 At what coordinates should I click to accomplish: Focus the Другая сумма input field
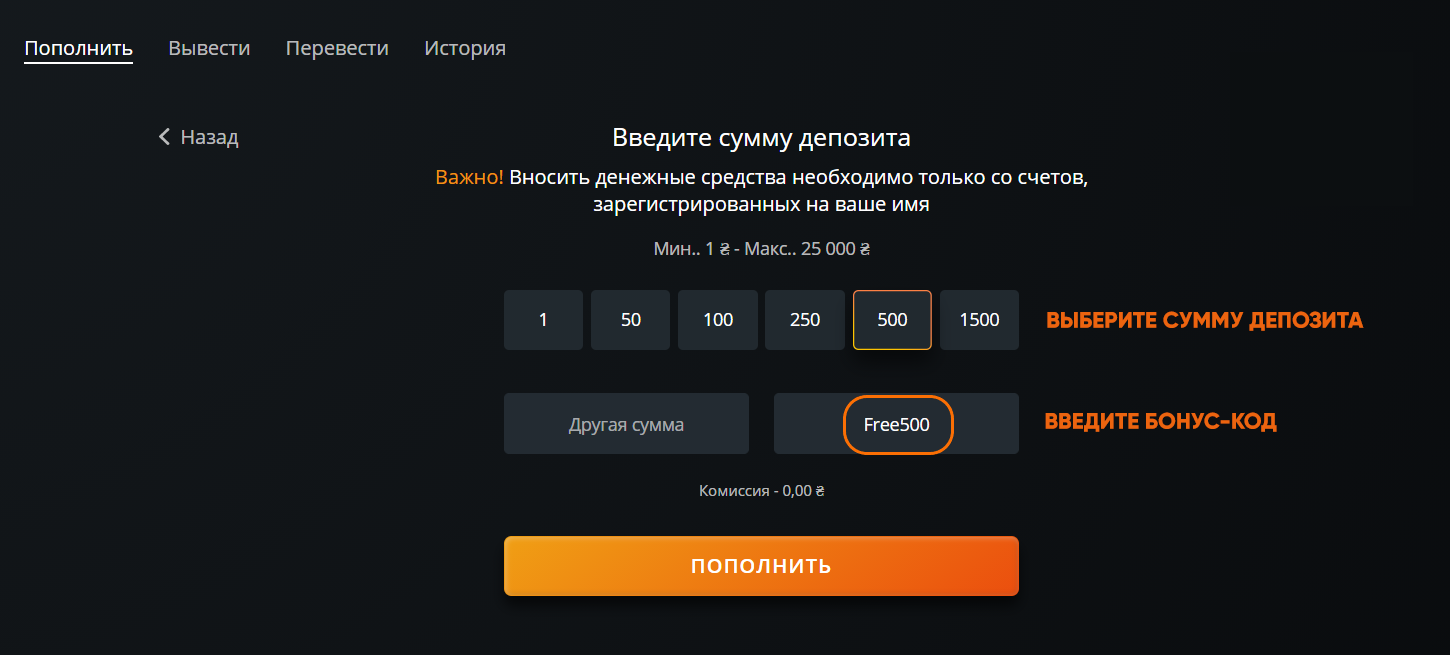pyautogui.click(x=626, y=424)
